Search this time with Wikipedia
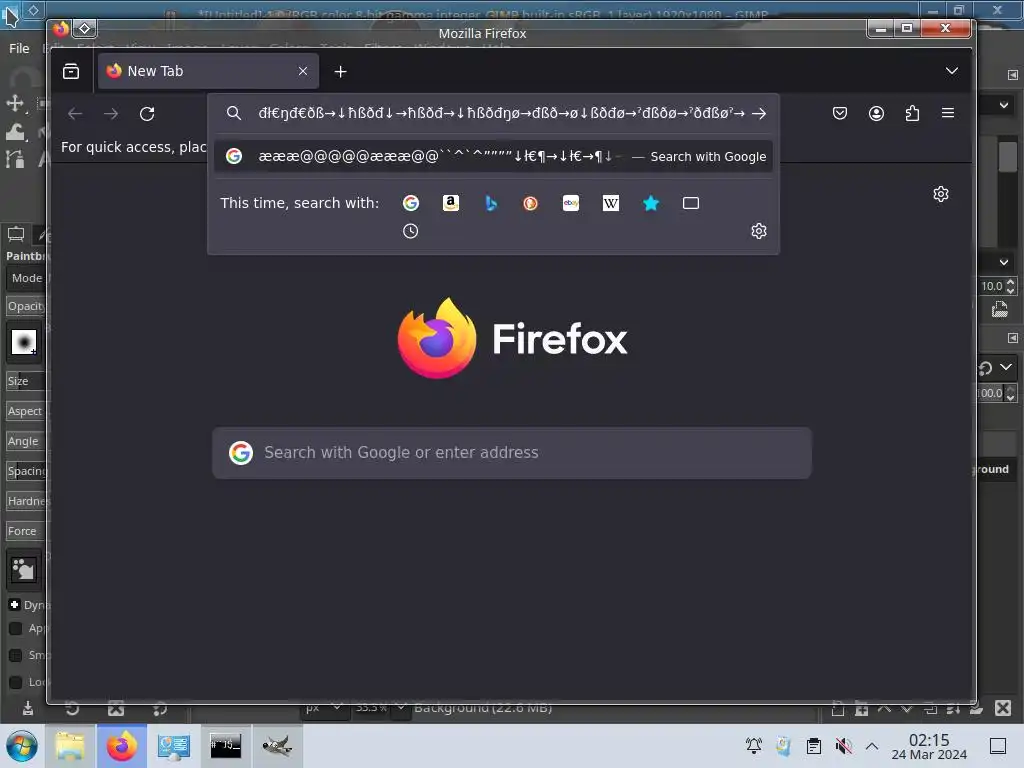Viewport: 1024px width, 768px height. [x=611, y=203]
